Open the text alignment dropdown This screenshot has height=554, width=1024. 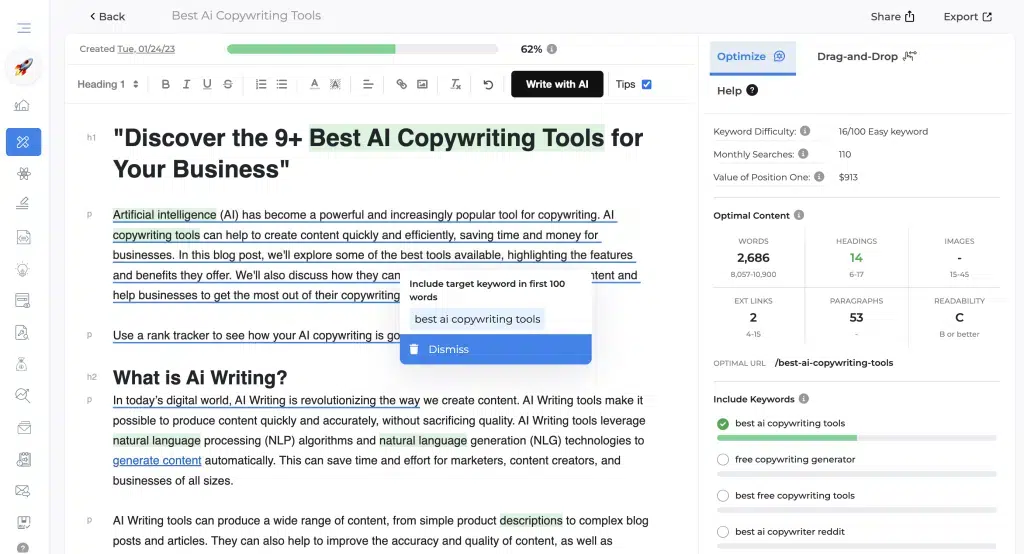[x=368, y=85]
